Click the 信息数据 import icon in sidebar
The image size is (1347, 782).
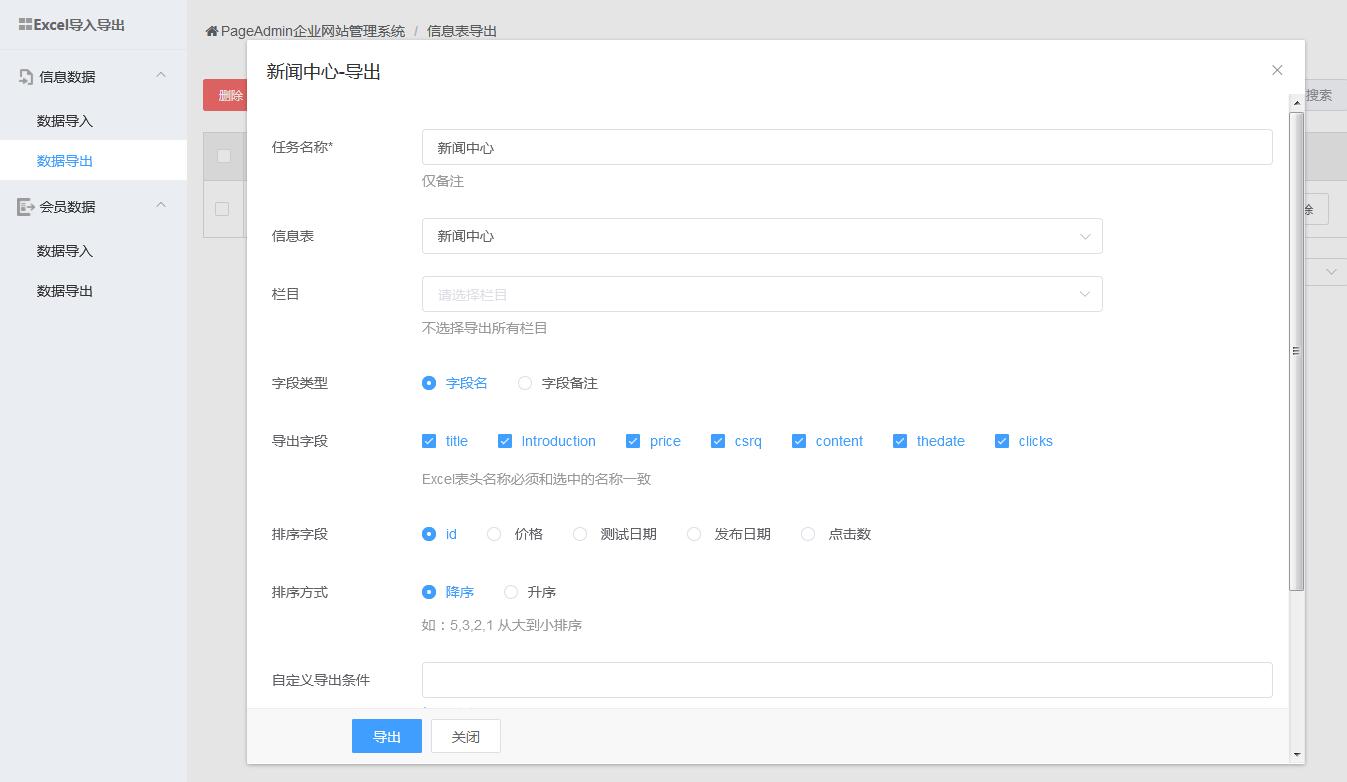26,77
